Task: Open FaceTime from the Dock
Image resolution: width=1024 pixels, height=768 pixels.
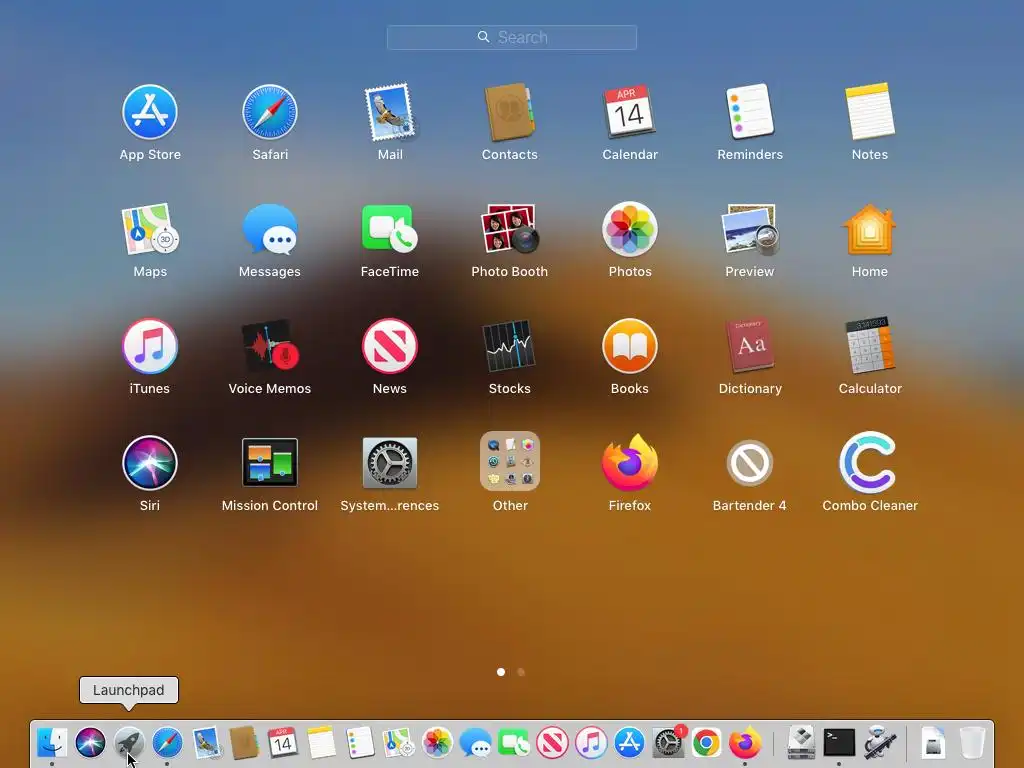Action: click(x=514, y=743)
